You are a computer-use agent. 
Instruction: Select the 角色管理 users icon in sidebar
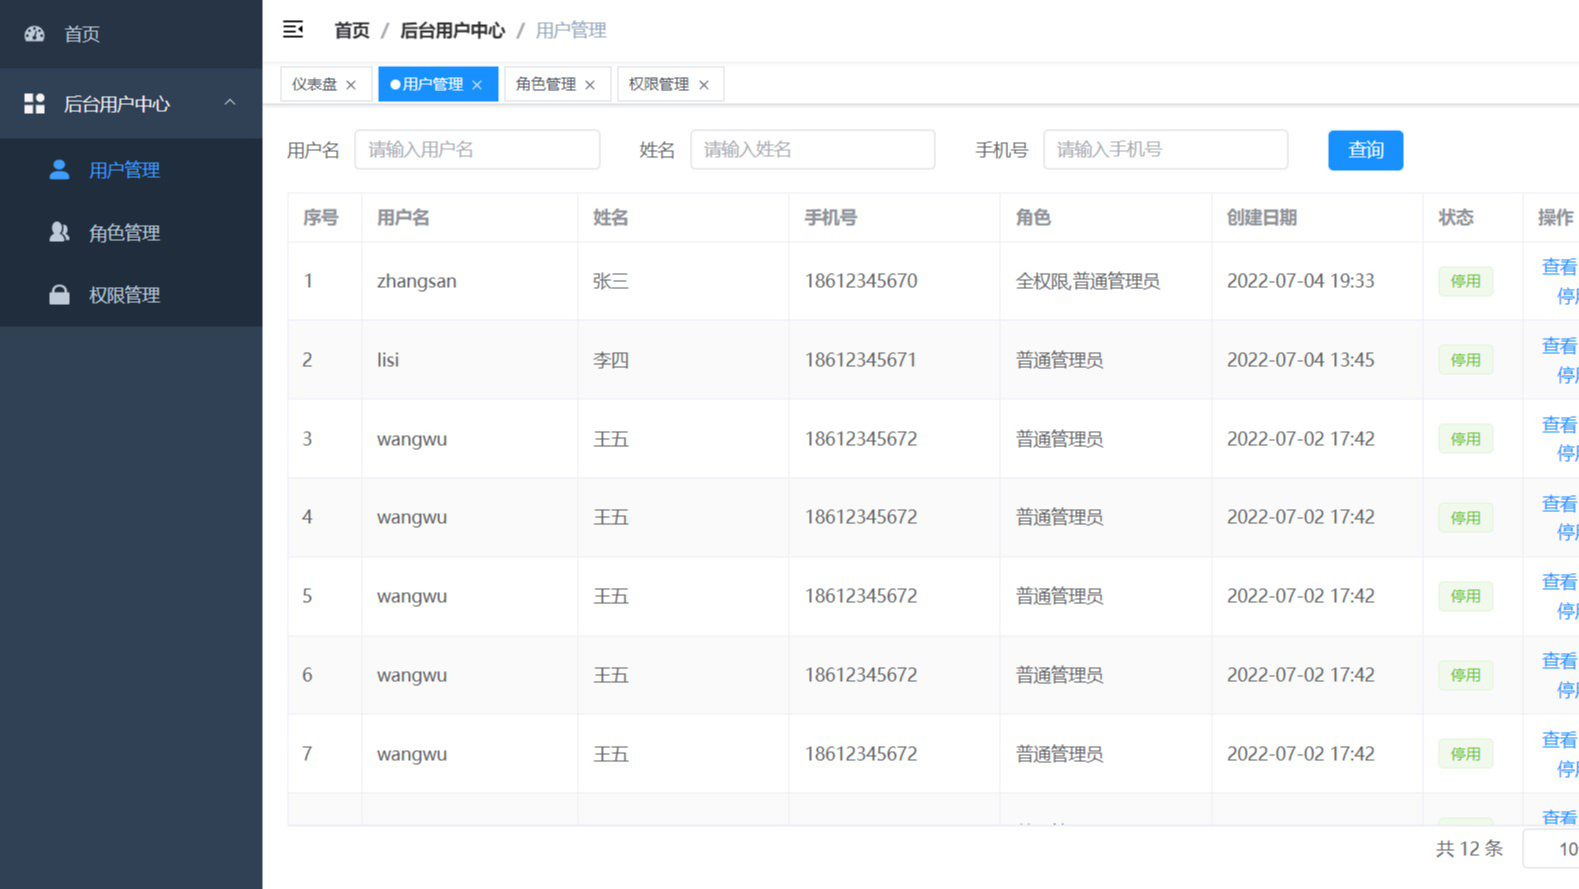pyautogui.click(x=60, y=232)
